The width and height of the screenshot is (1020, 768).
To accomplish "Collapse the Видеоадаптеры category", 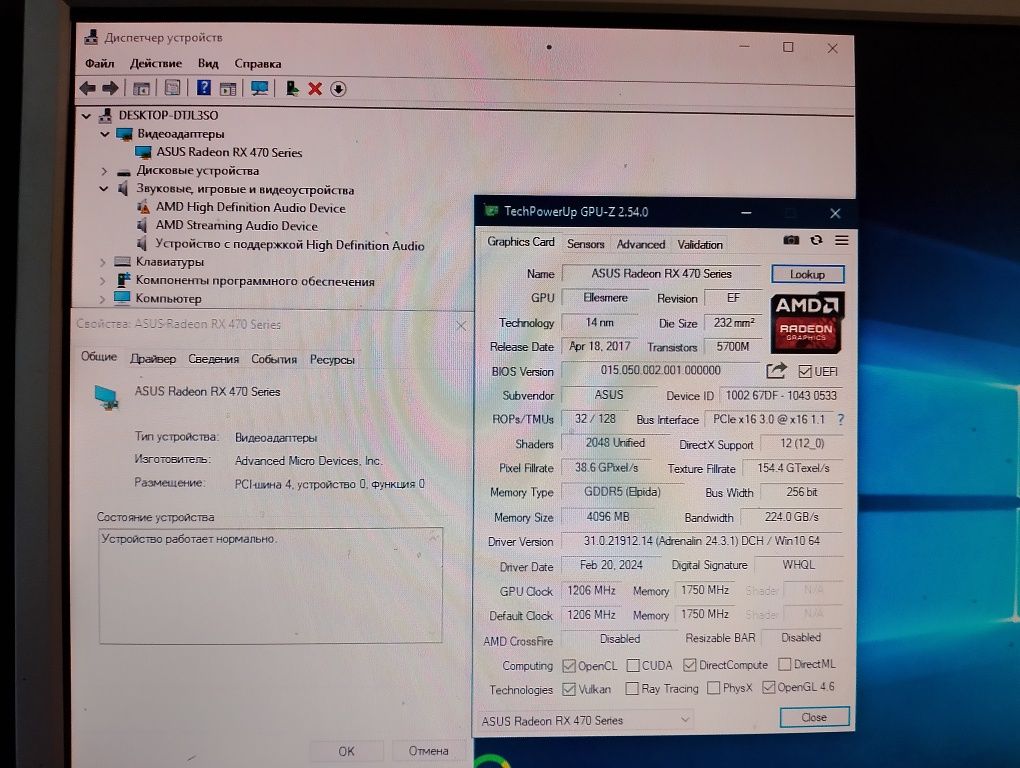I will (x=105, y=133).
